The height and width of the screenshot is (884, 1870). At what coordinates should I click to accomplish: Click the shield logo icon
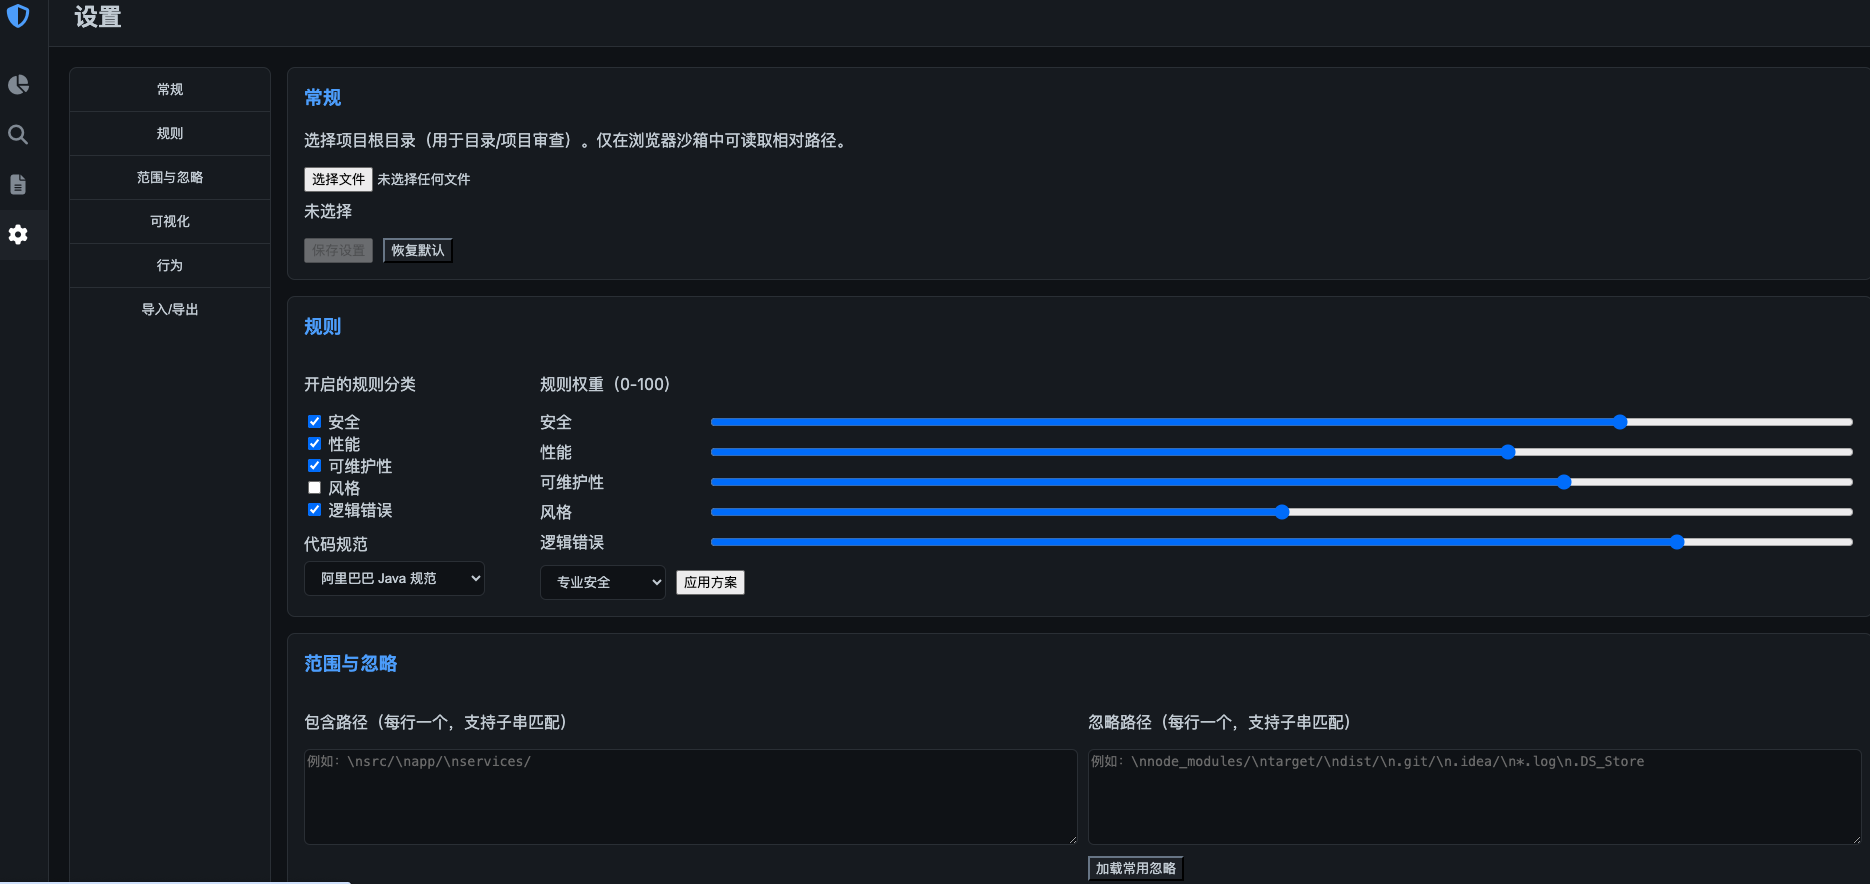18,16
